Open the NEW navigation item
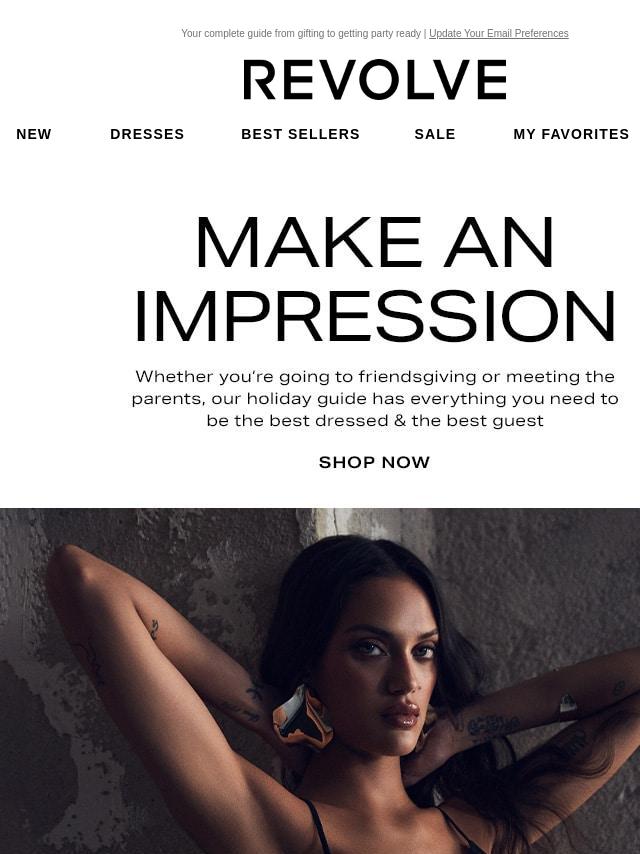Viewport: 640px width, 854px height. pyautogui.click(x=34, y=134)
